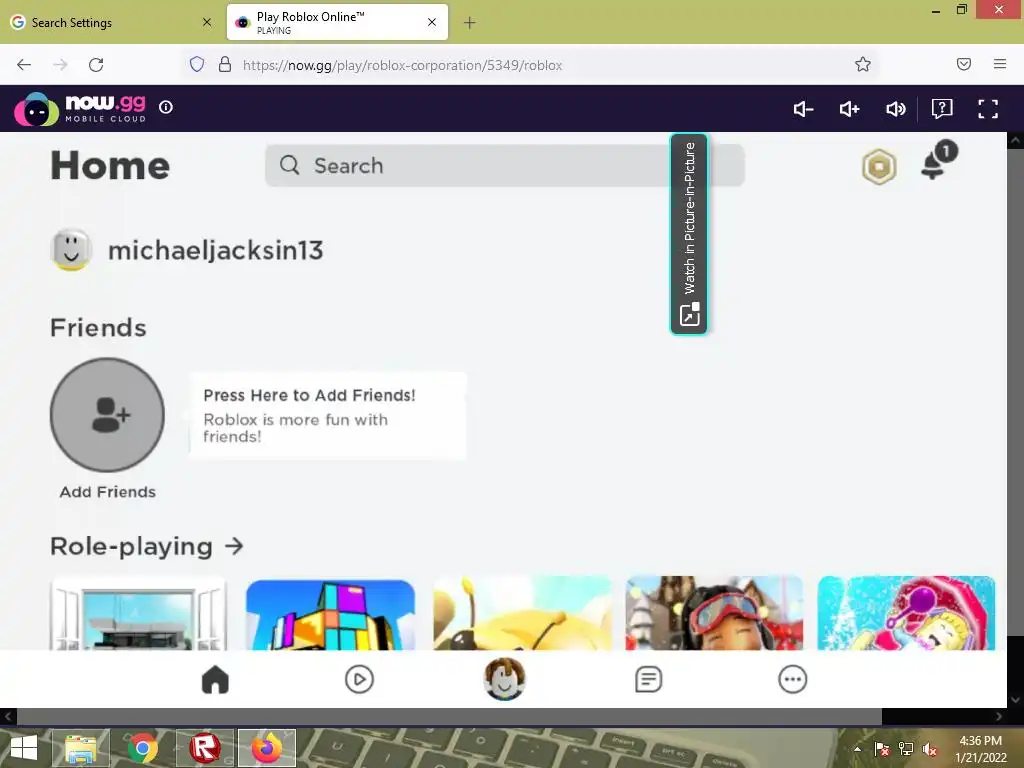This screenshot has height=768, width=1024.
Task: Select the Discover play tab in bottom navigation
Action: coord(359,680)
